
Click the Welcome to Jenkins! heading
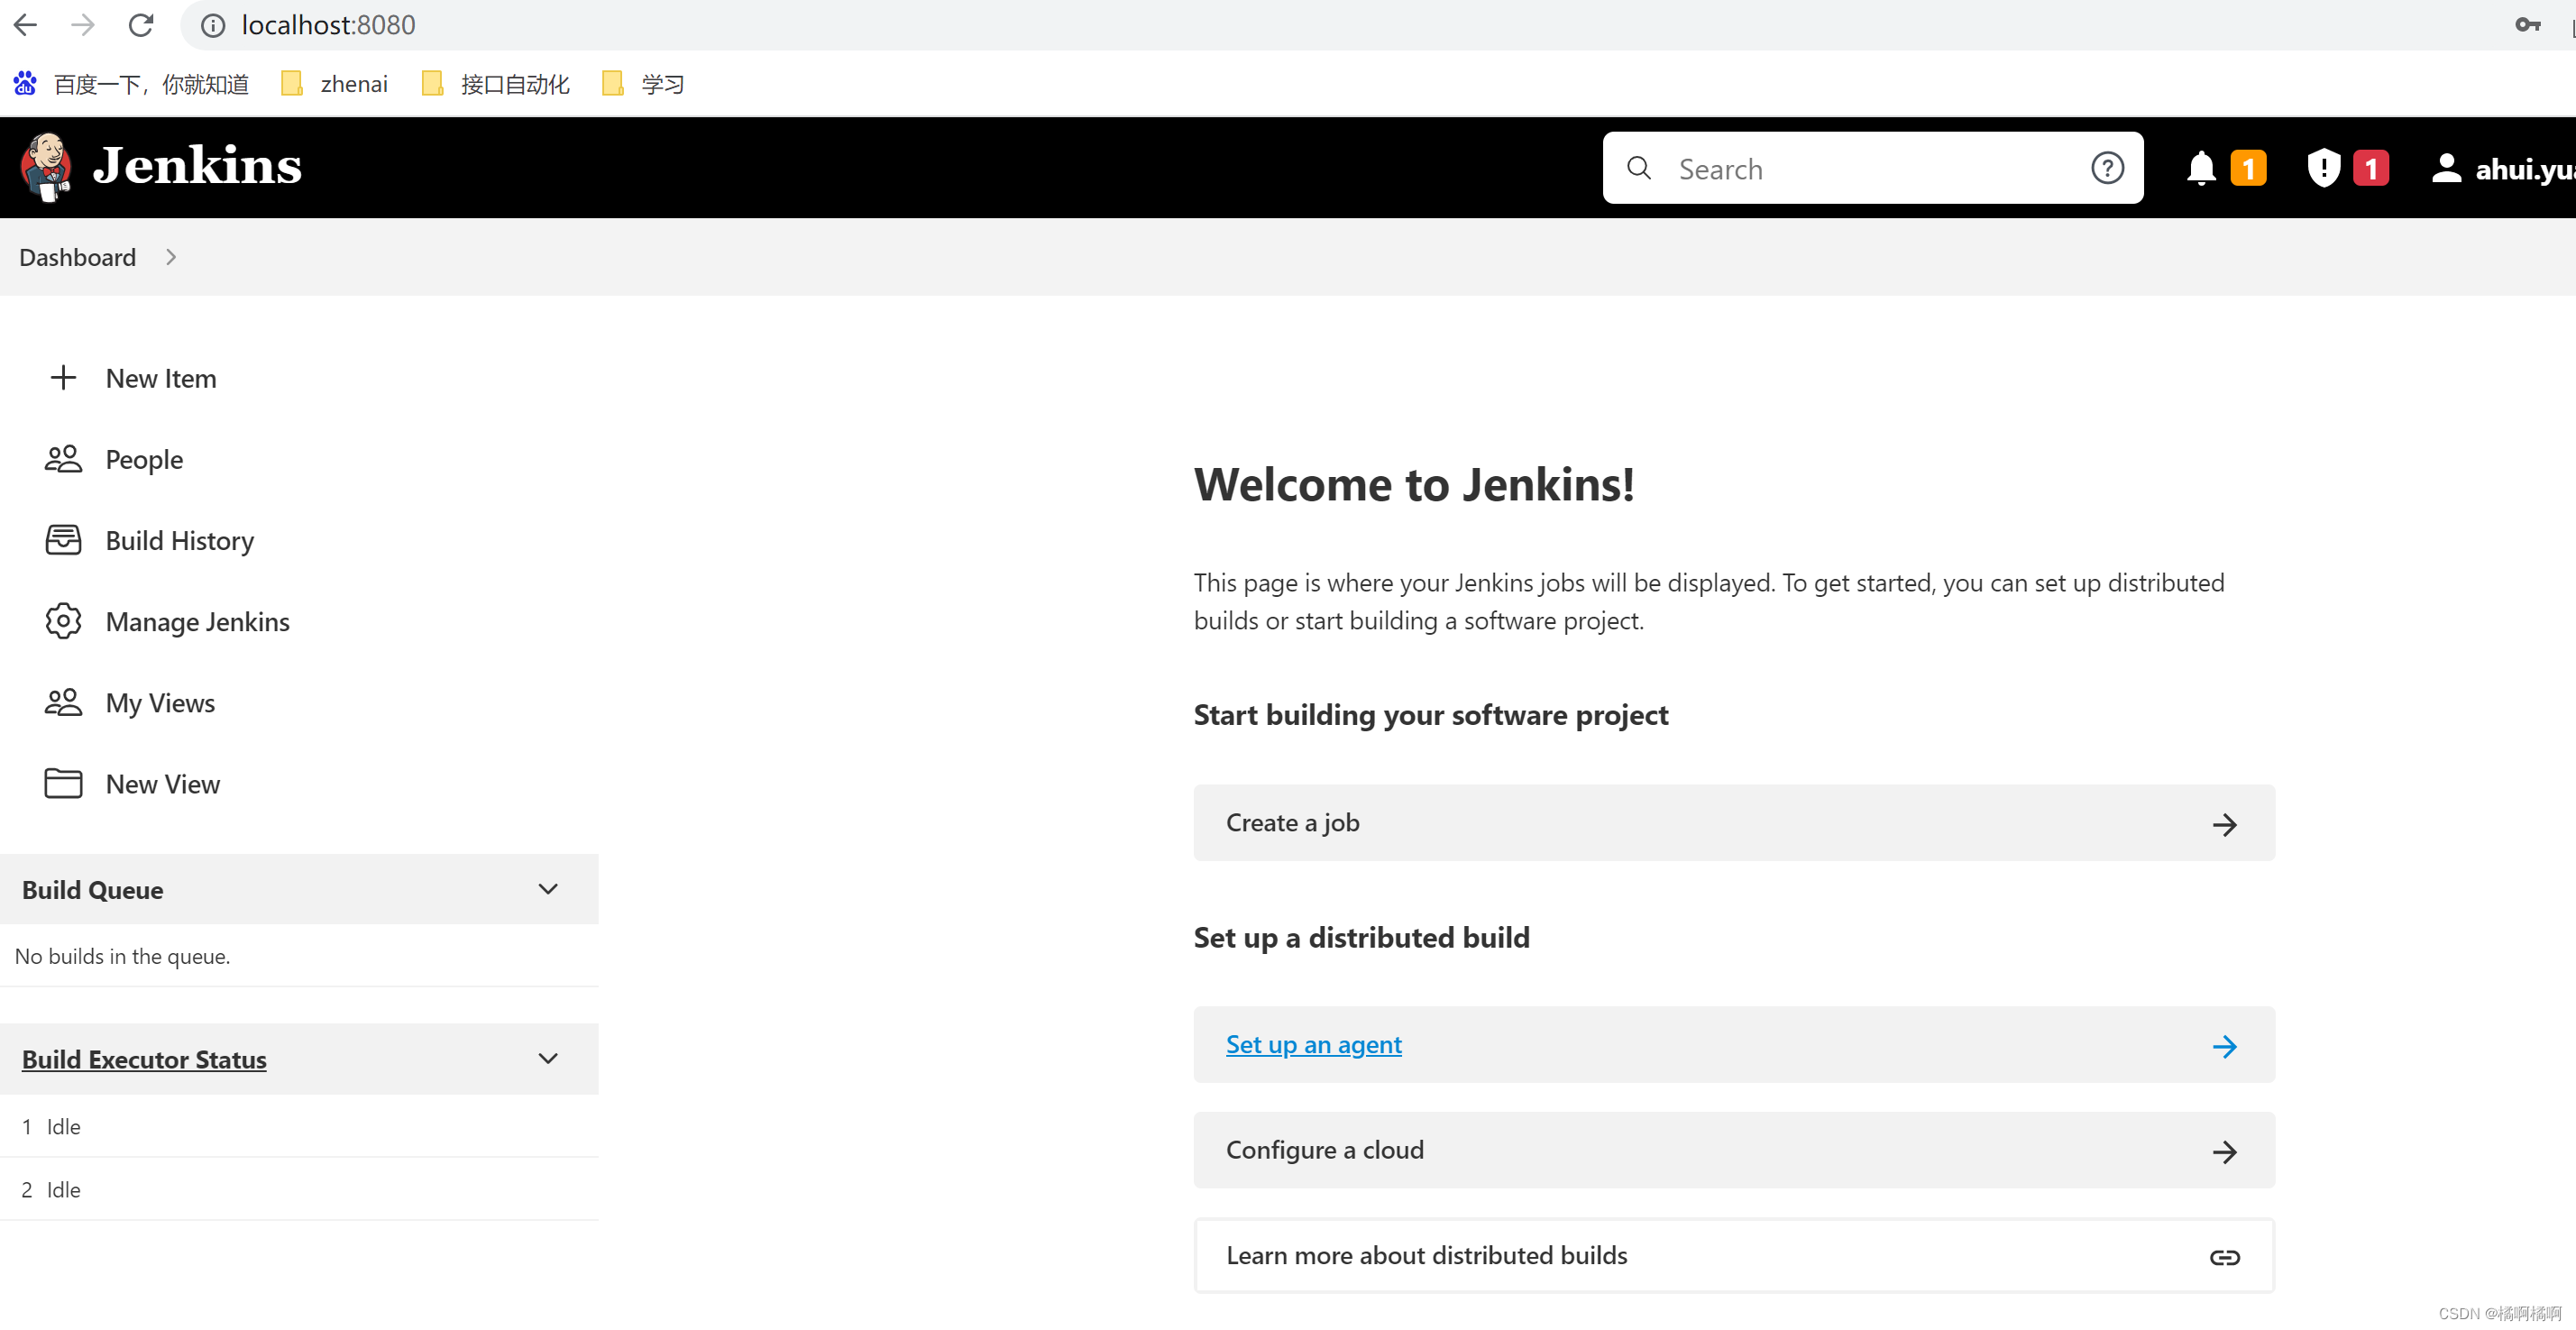pyautogui.click(x=1414, y=485)
